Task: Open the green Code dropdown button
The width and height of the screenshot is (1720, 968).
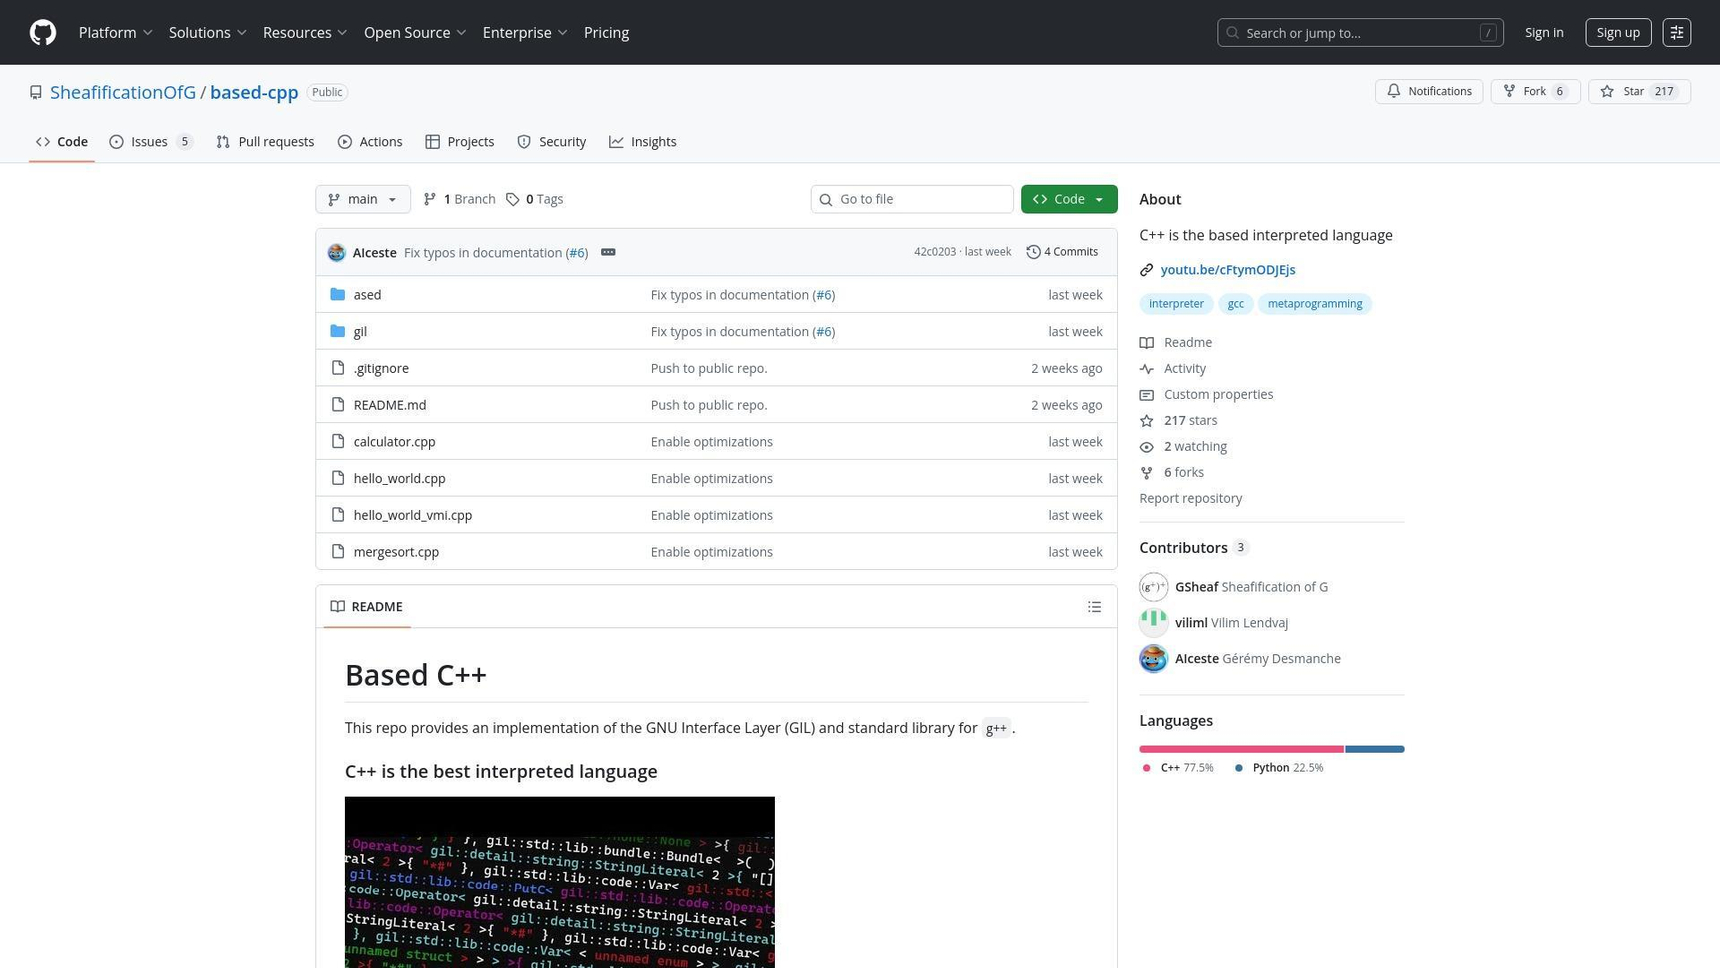Action: 1069,199
